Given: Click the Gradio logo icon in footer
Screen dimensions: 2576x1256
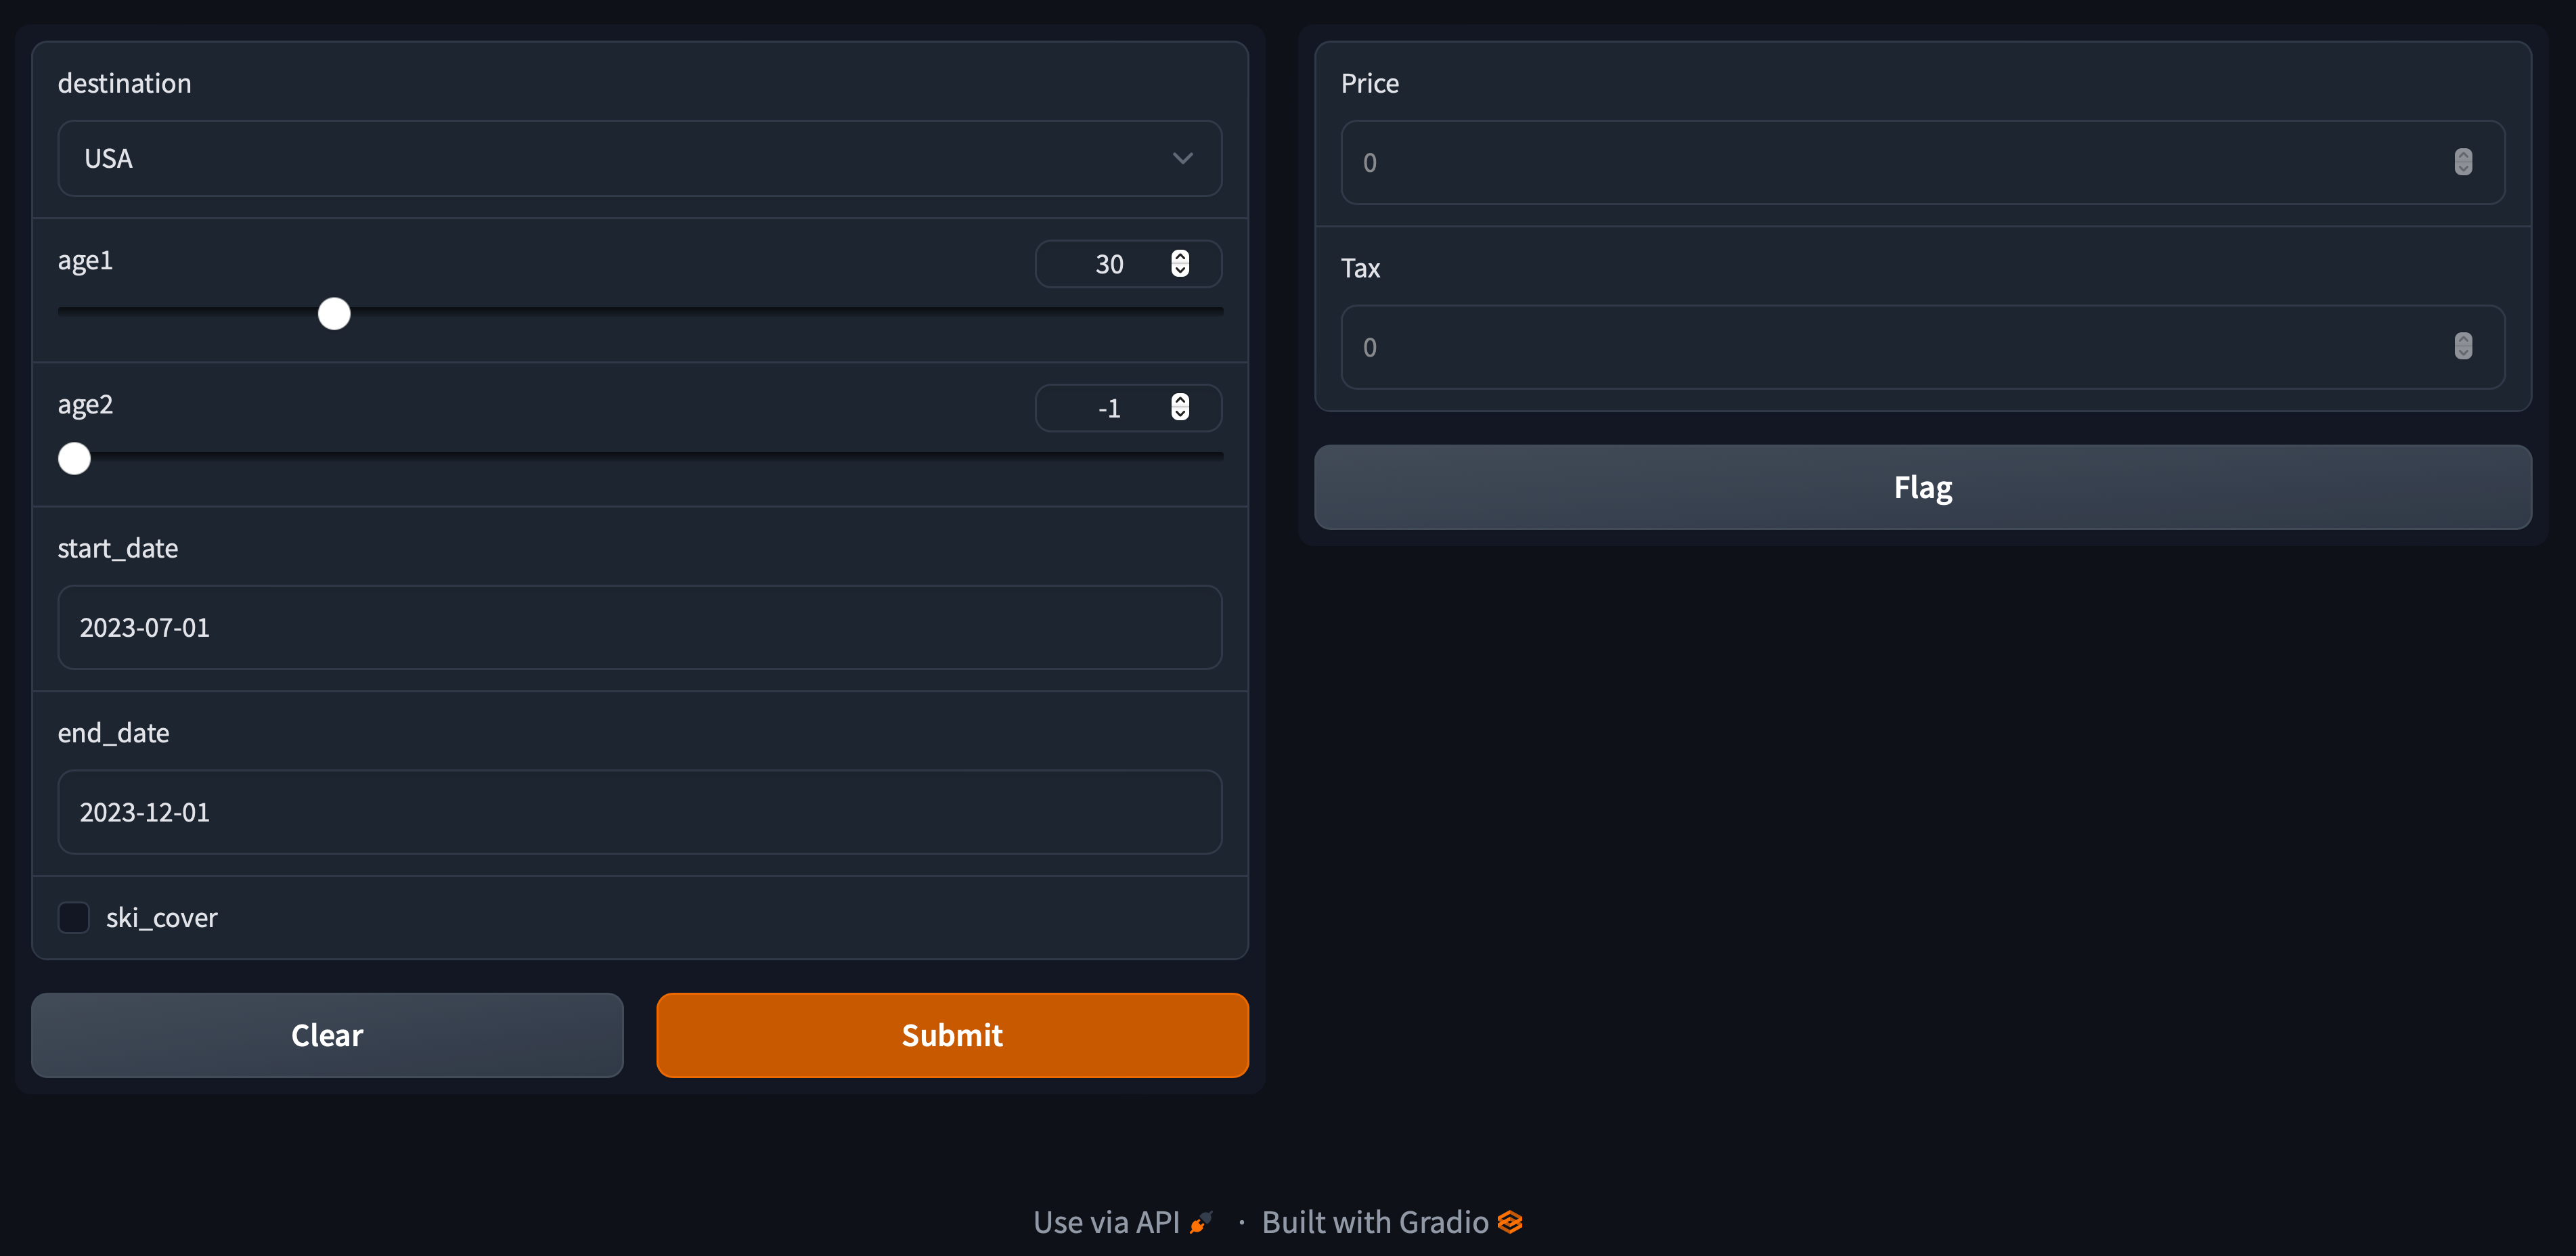Looking at the screenshot, I should coord(1510,1222).
